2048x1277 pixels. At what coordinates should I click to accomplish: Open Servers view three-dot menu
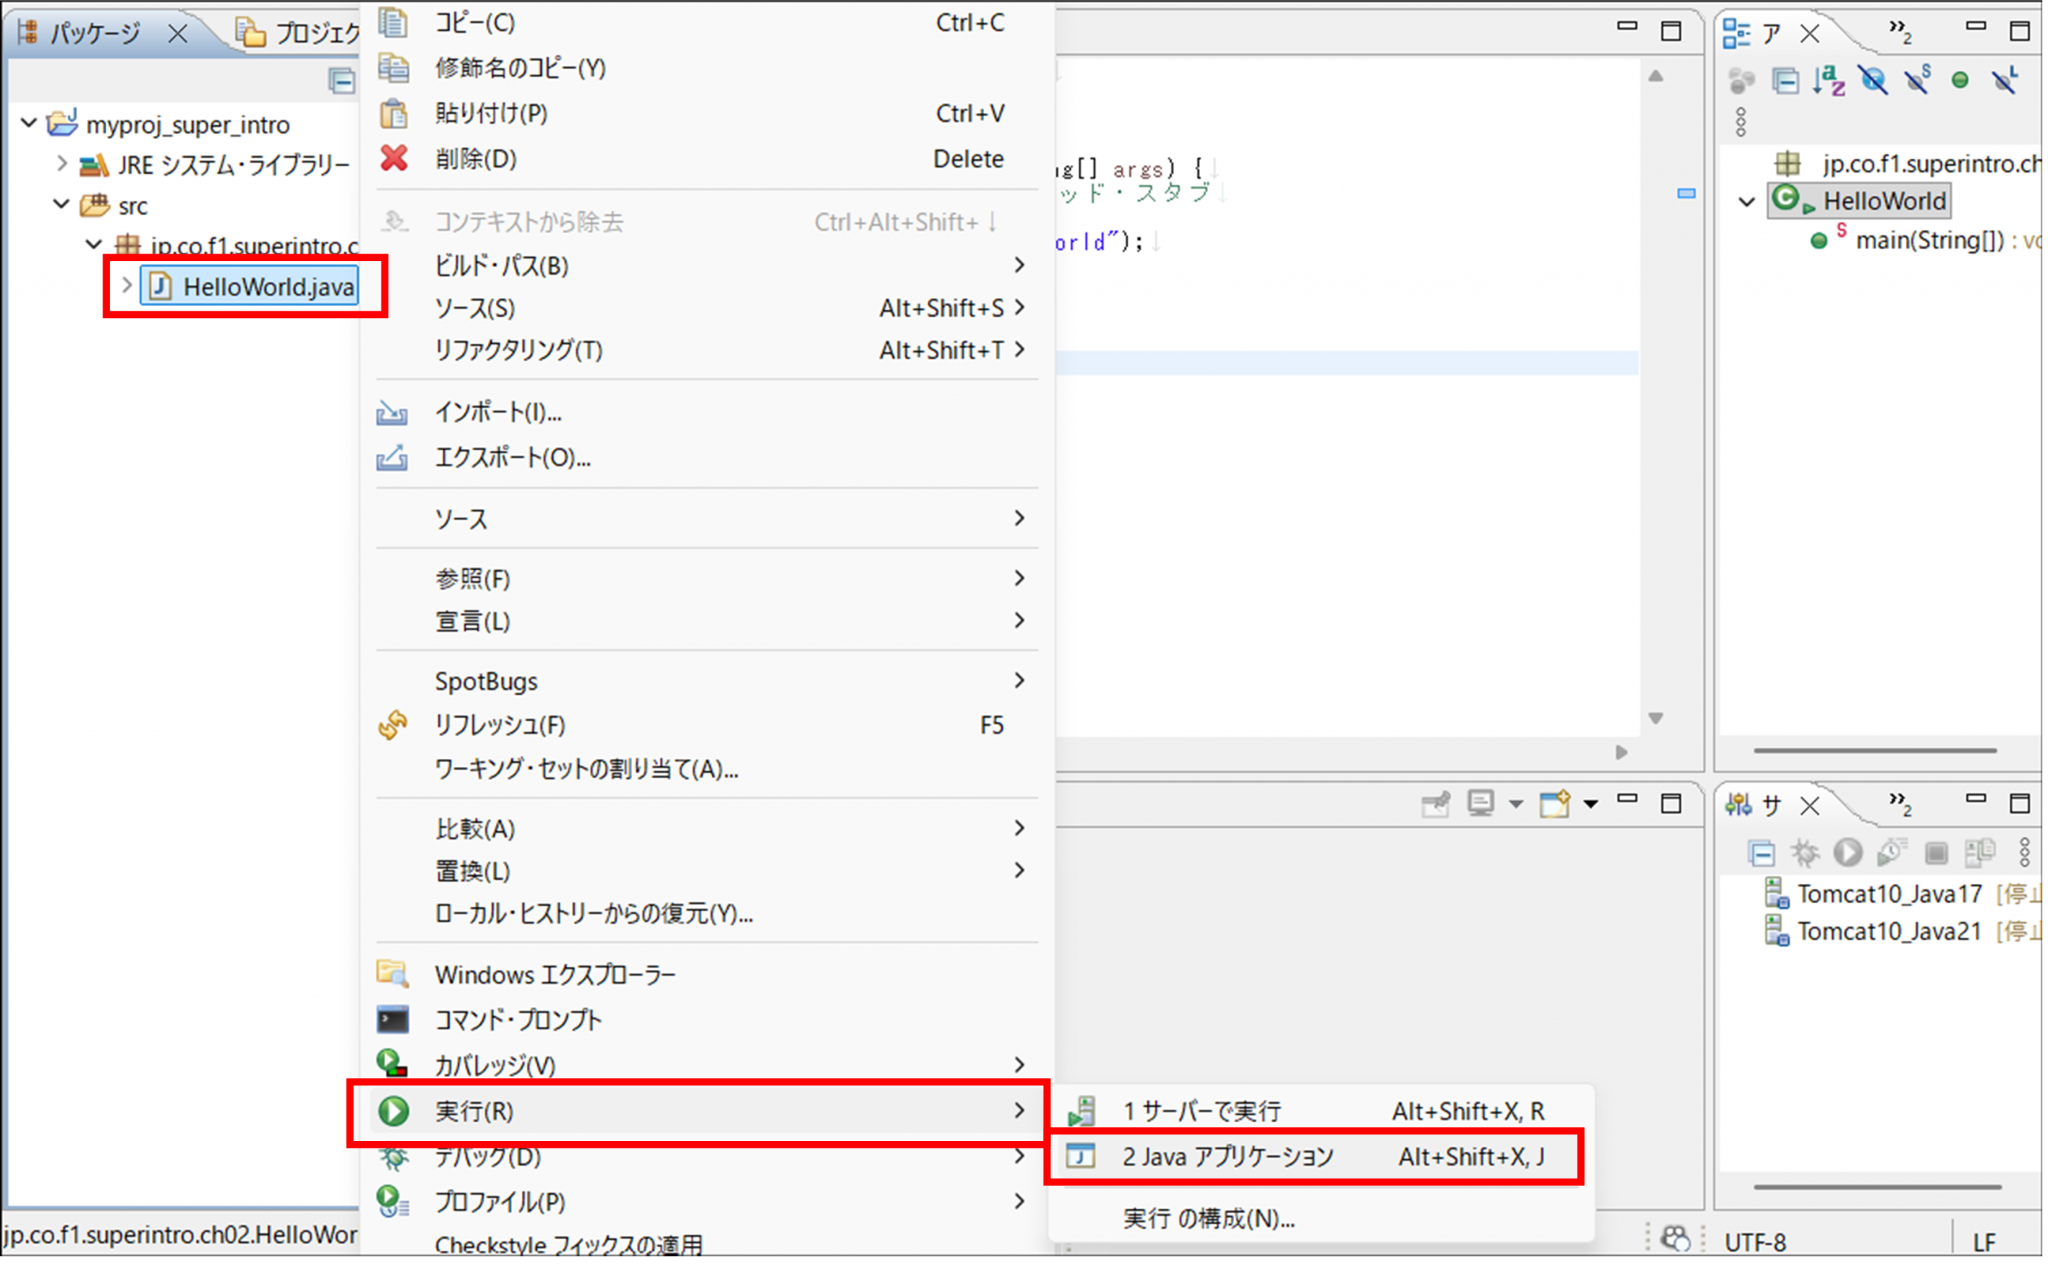click(x=2024, y=853)
